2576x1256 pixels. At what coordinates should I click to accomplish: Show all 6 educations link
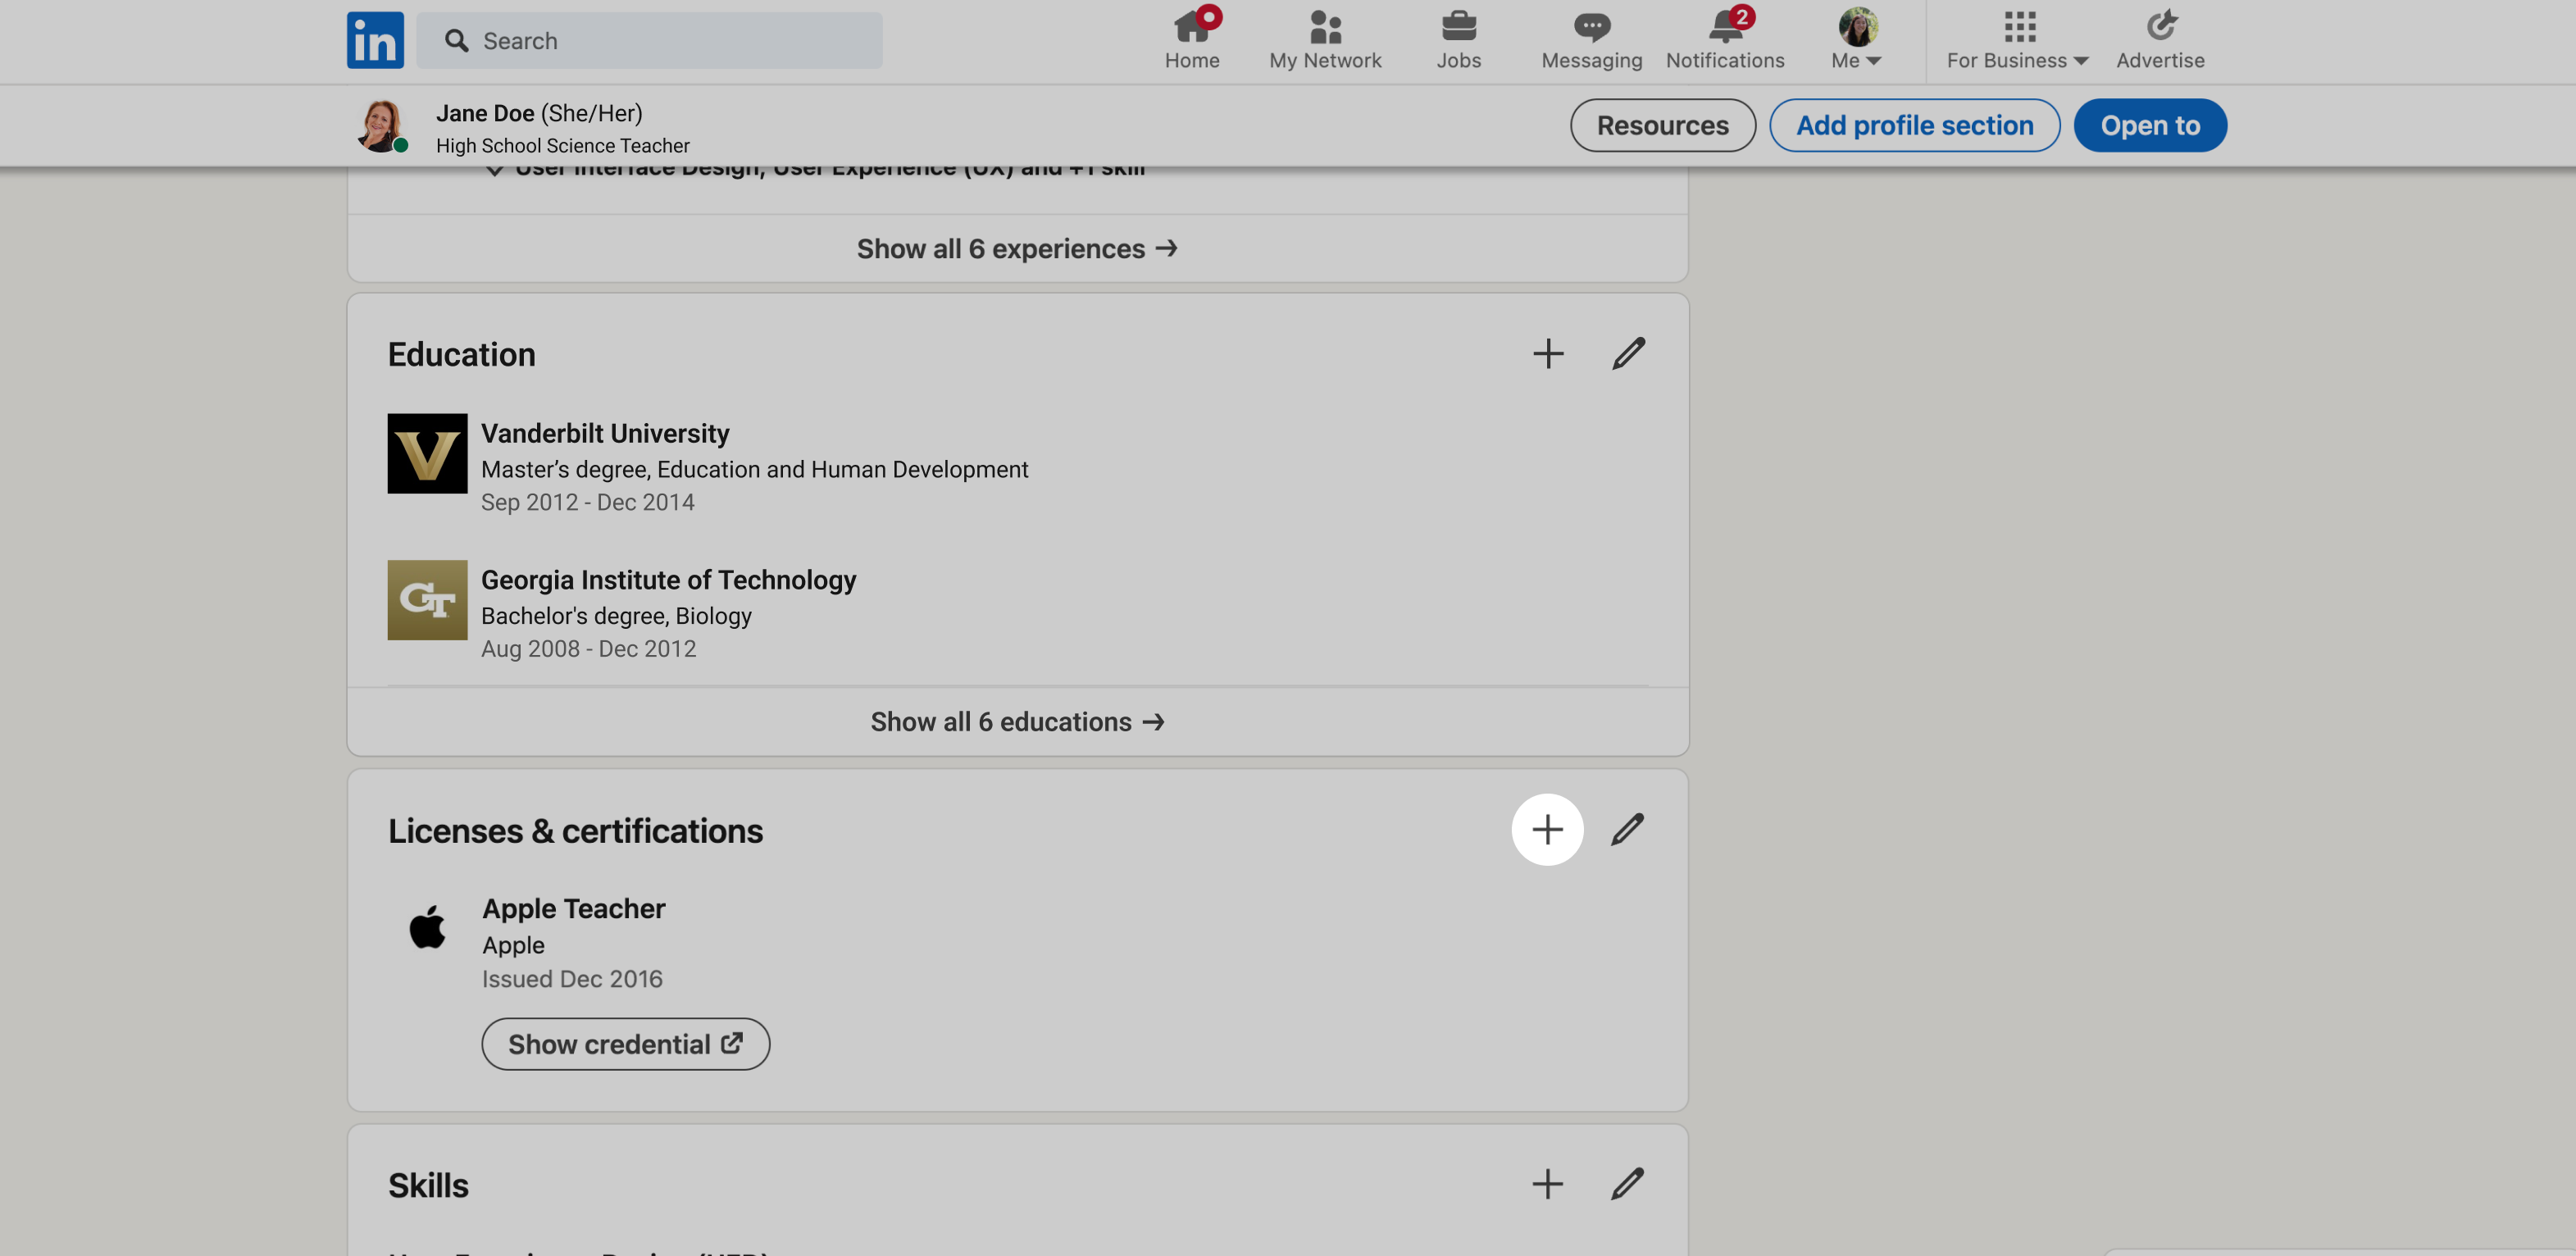coord(1017,722)
